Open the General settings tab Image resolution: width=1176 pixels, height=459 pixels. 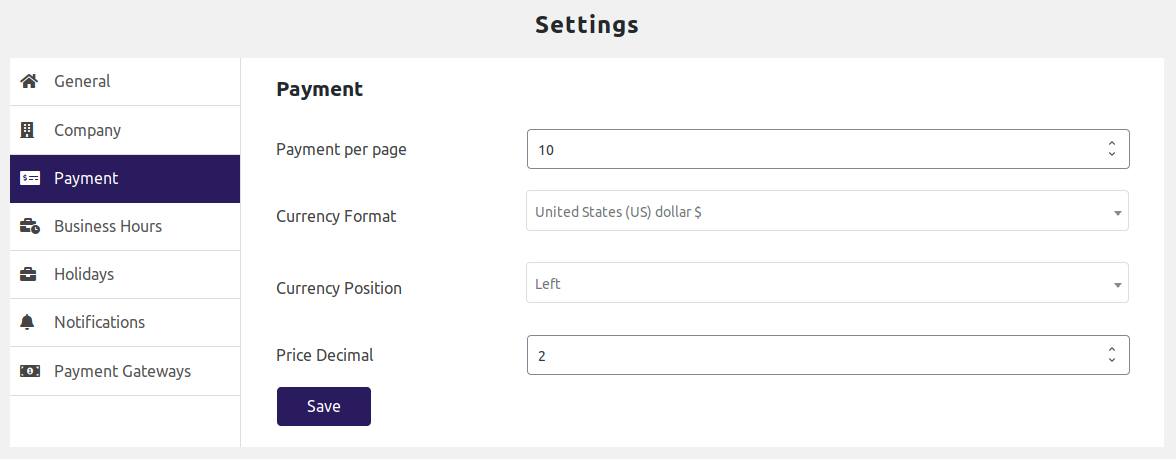click(x=82, y=81)
